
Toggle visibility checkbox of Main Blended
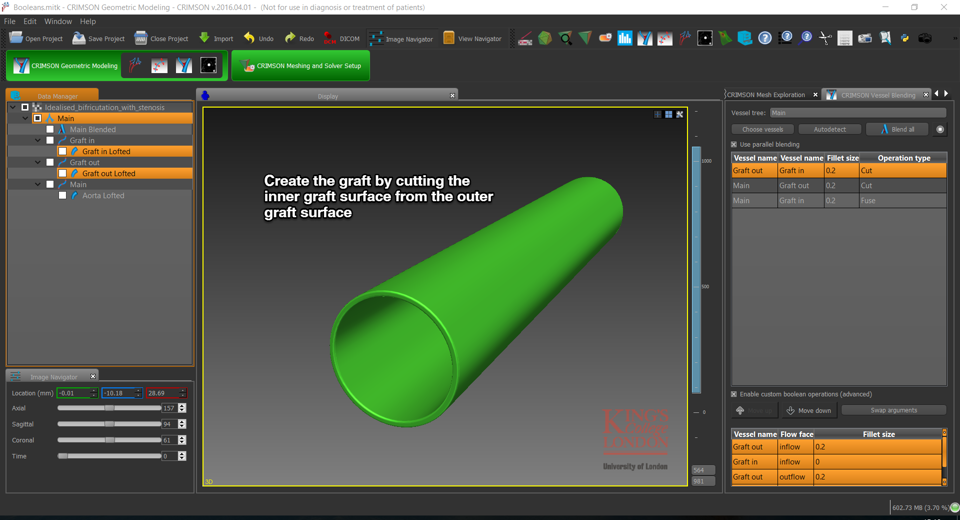click(x=50, y=130)
